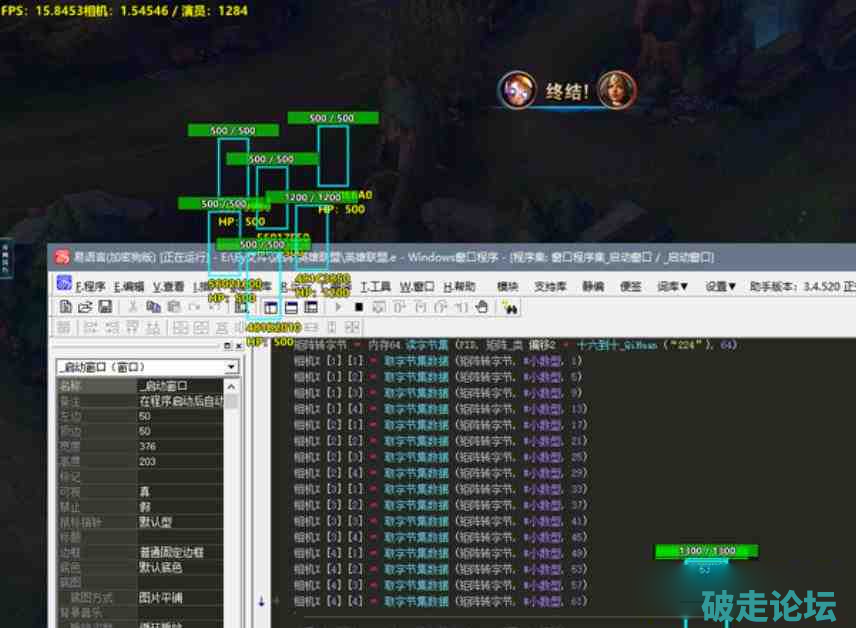Screen dimensions: 856x628
Task: Toggle the 可视 property value 真
Action: pyautogui.click(x=180, y=492)
